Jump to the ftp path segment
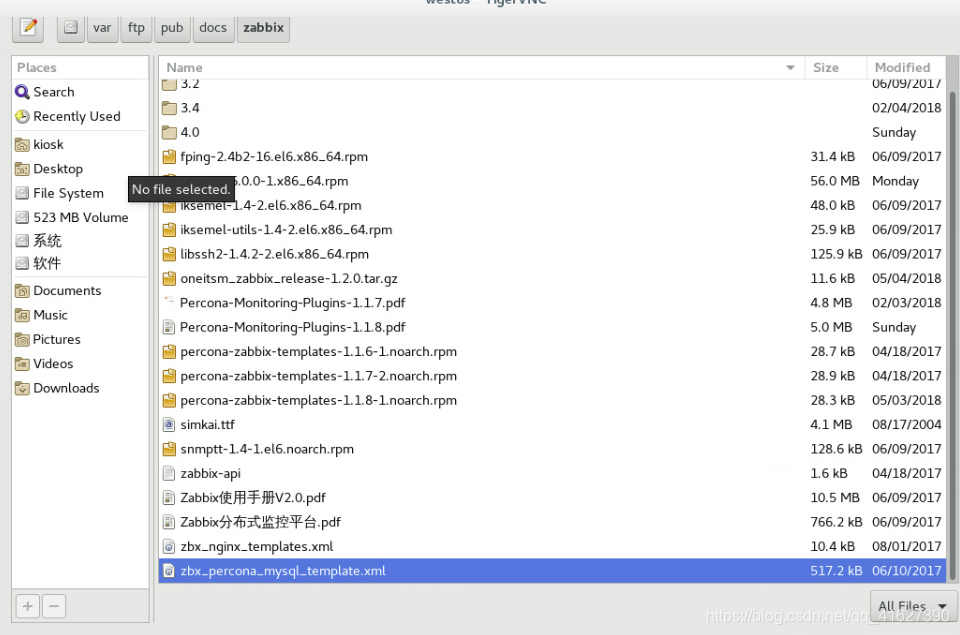The height and width of the screenshot is (635, 960). pyautogui.click(x=137, y=28)
